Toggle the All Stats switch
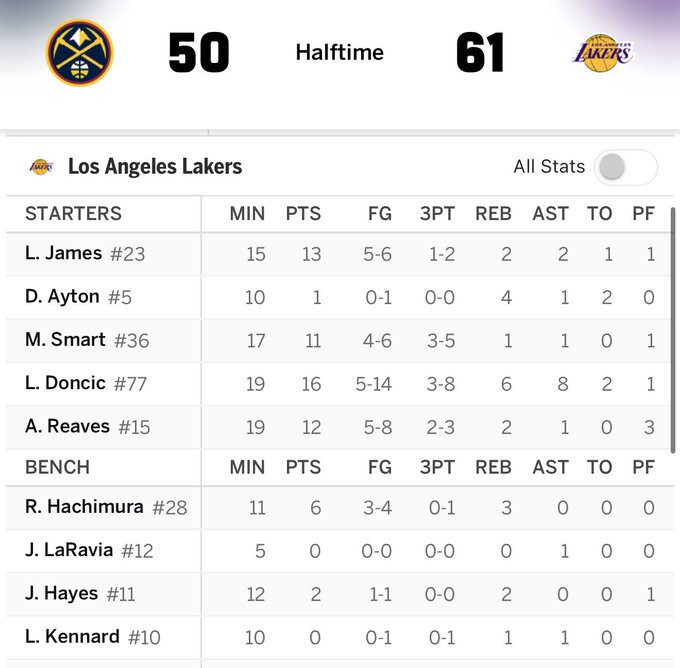680x668 pixels. click(625, 167)
